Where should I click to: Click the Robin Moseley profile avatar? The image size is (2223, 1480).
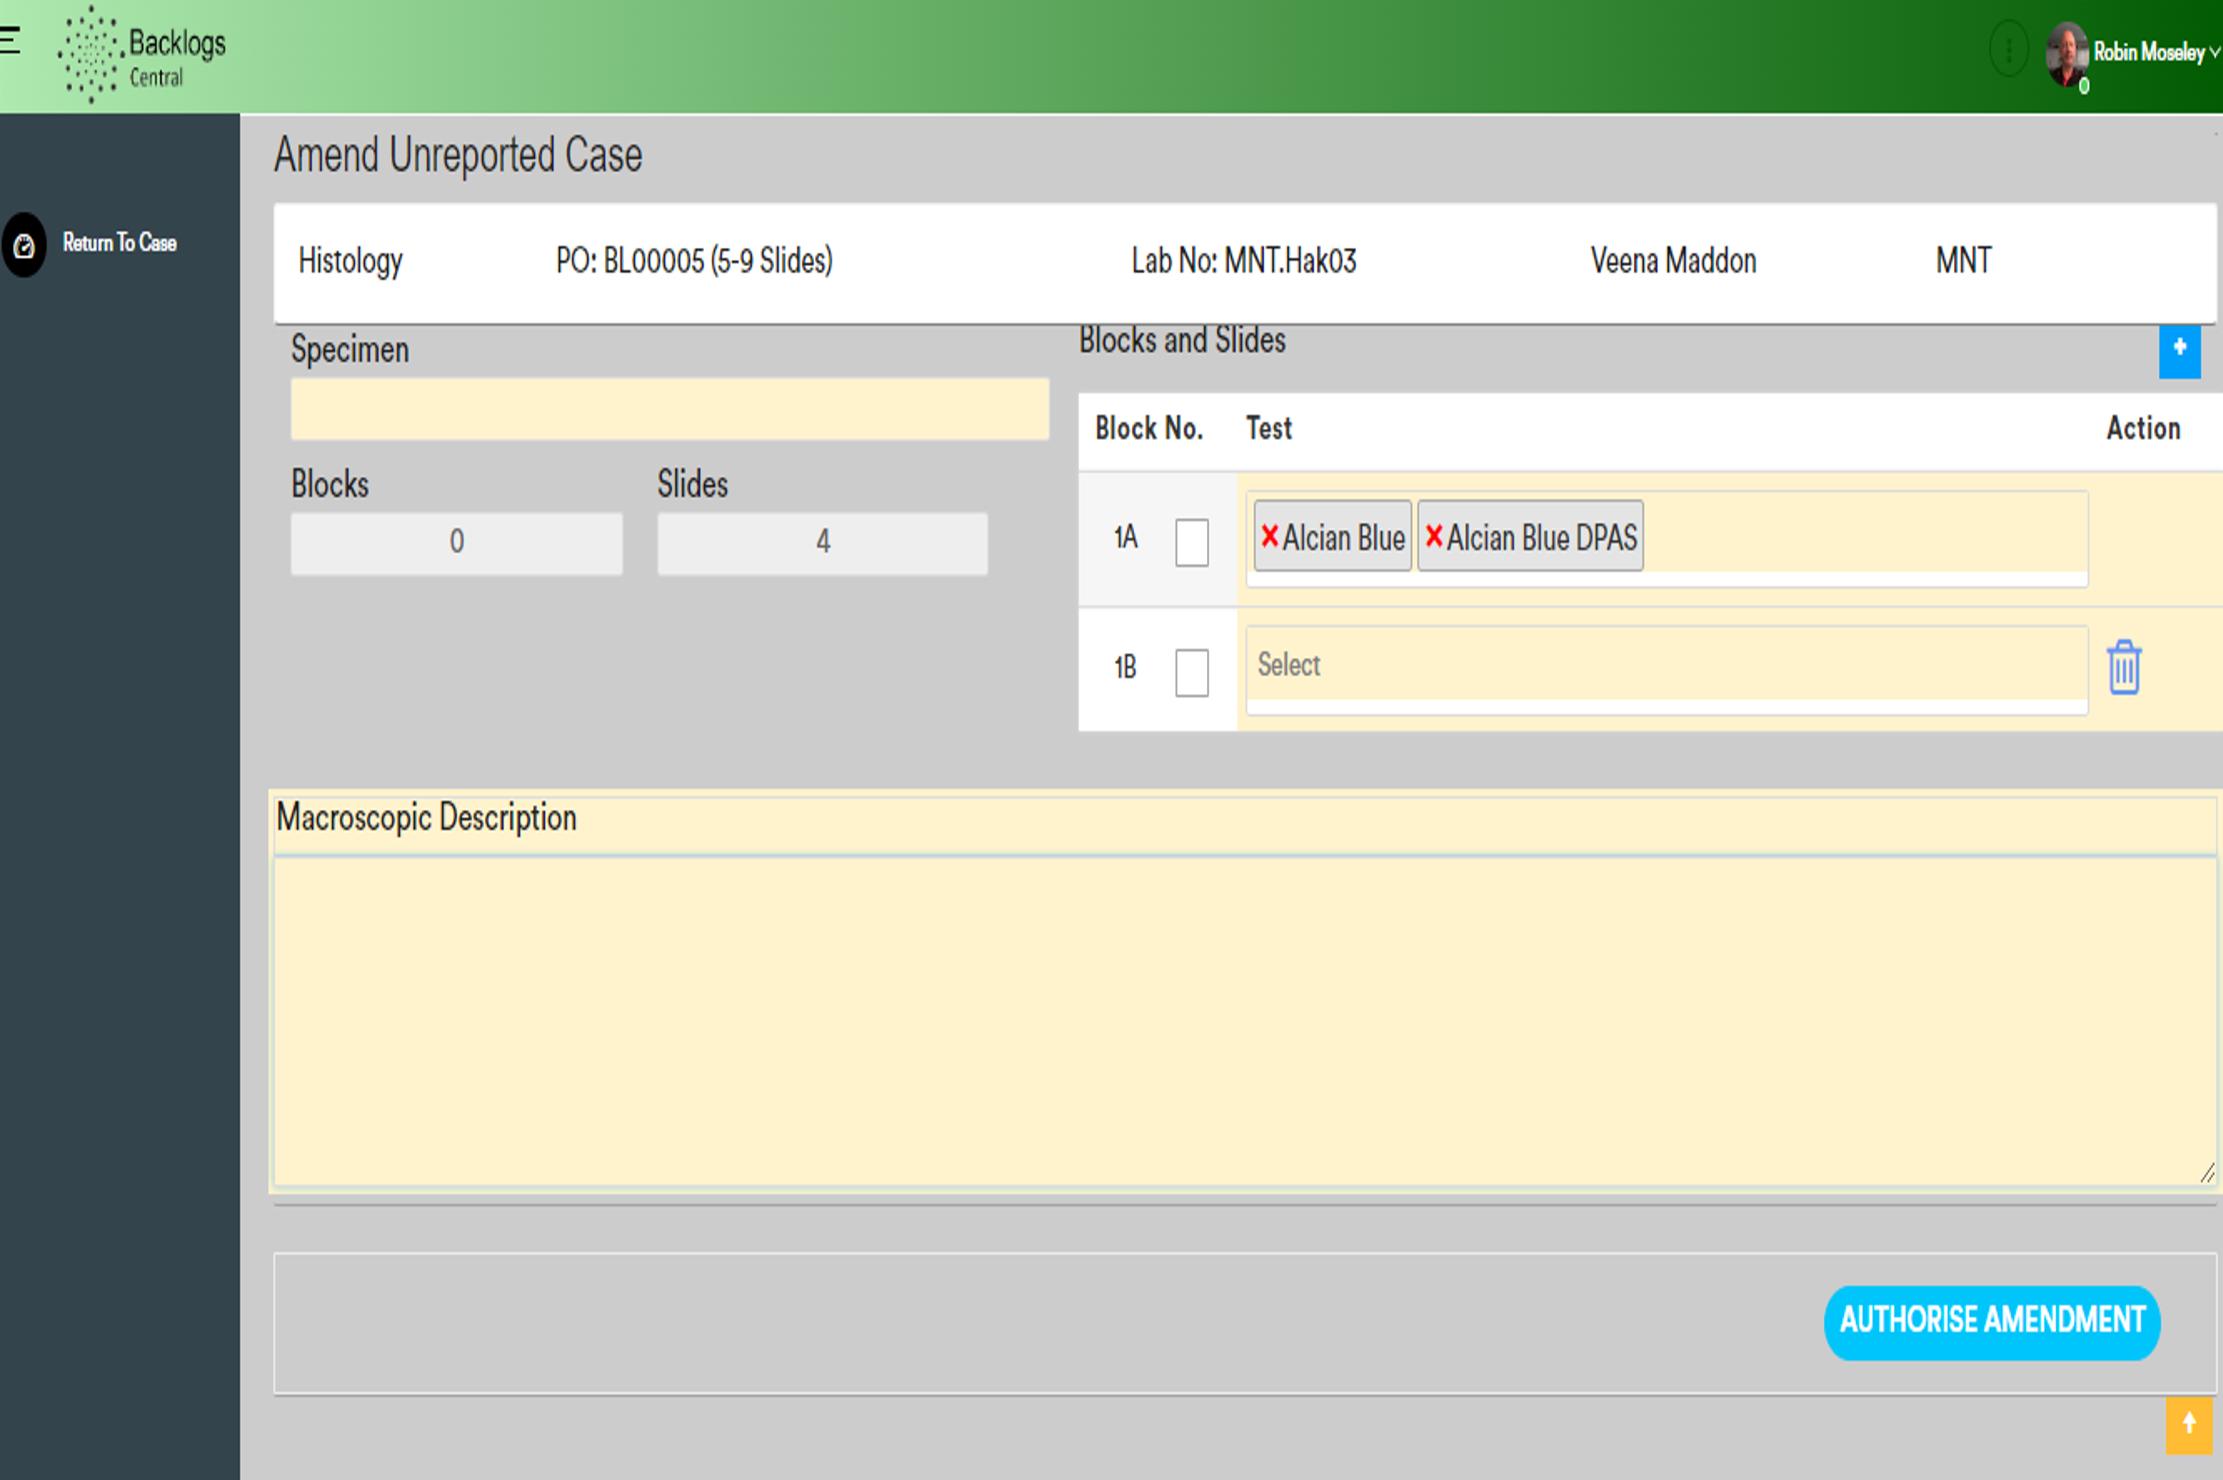coord(2066,54)
